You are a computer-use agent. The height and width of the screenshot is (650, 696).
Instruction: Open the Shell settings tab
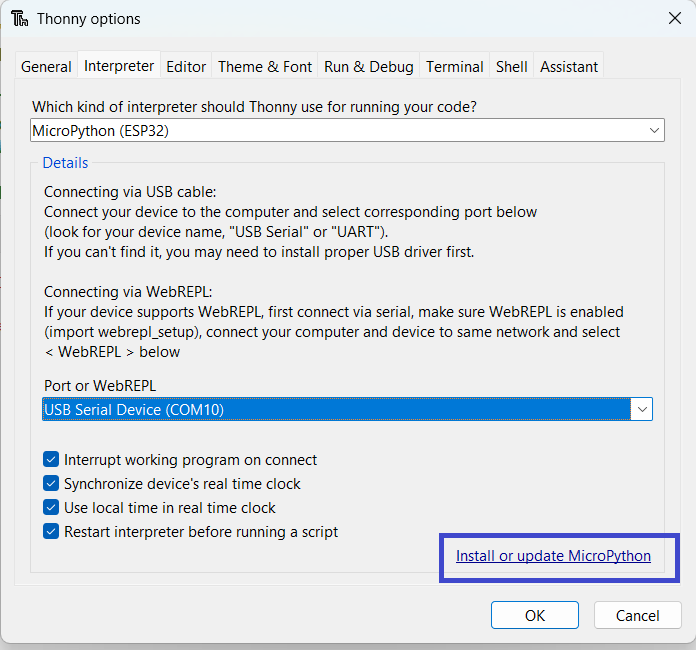511,67
